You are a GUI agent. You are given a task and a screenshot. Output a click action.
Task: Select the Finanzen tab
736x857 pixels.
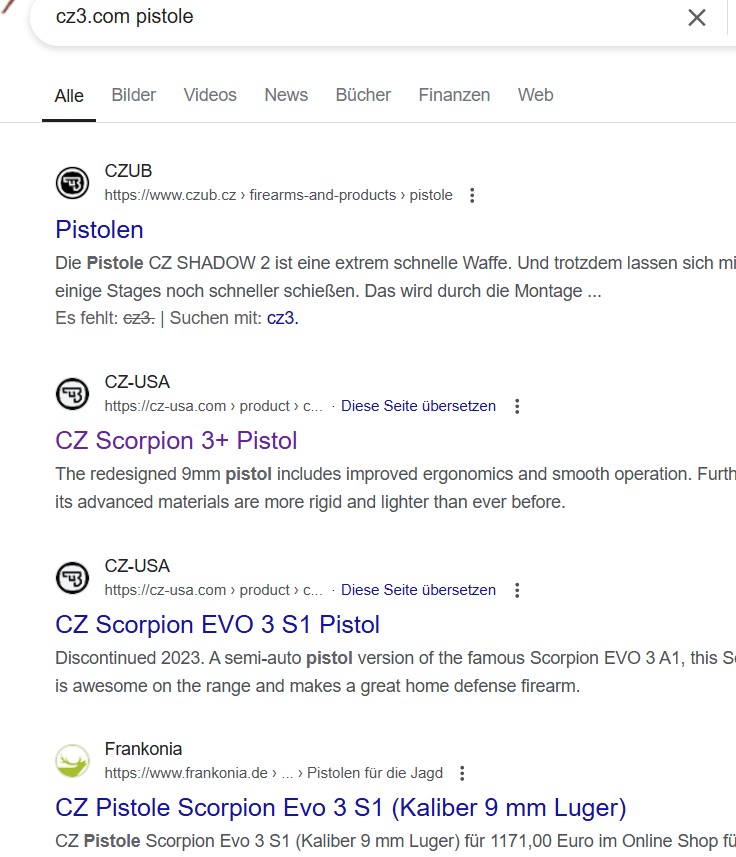[x=454, y=95]
